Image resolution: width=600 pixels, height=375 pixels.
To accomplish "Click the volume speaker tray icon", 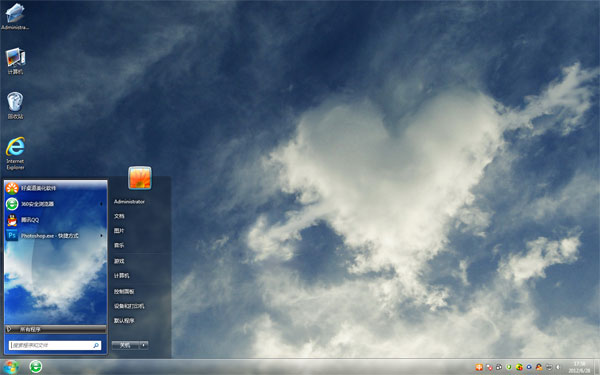I will pos(559,367).
